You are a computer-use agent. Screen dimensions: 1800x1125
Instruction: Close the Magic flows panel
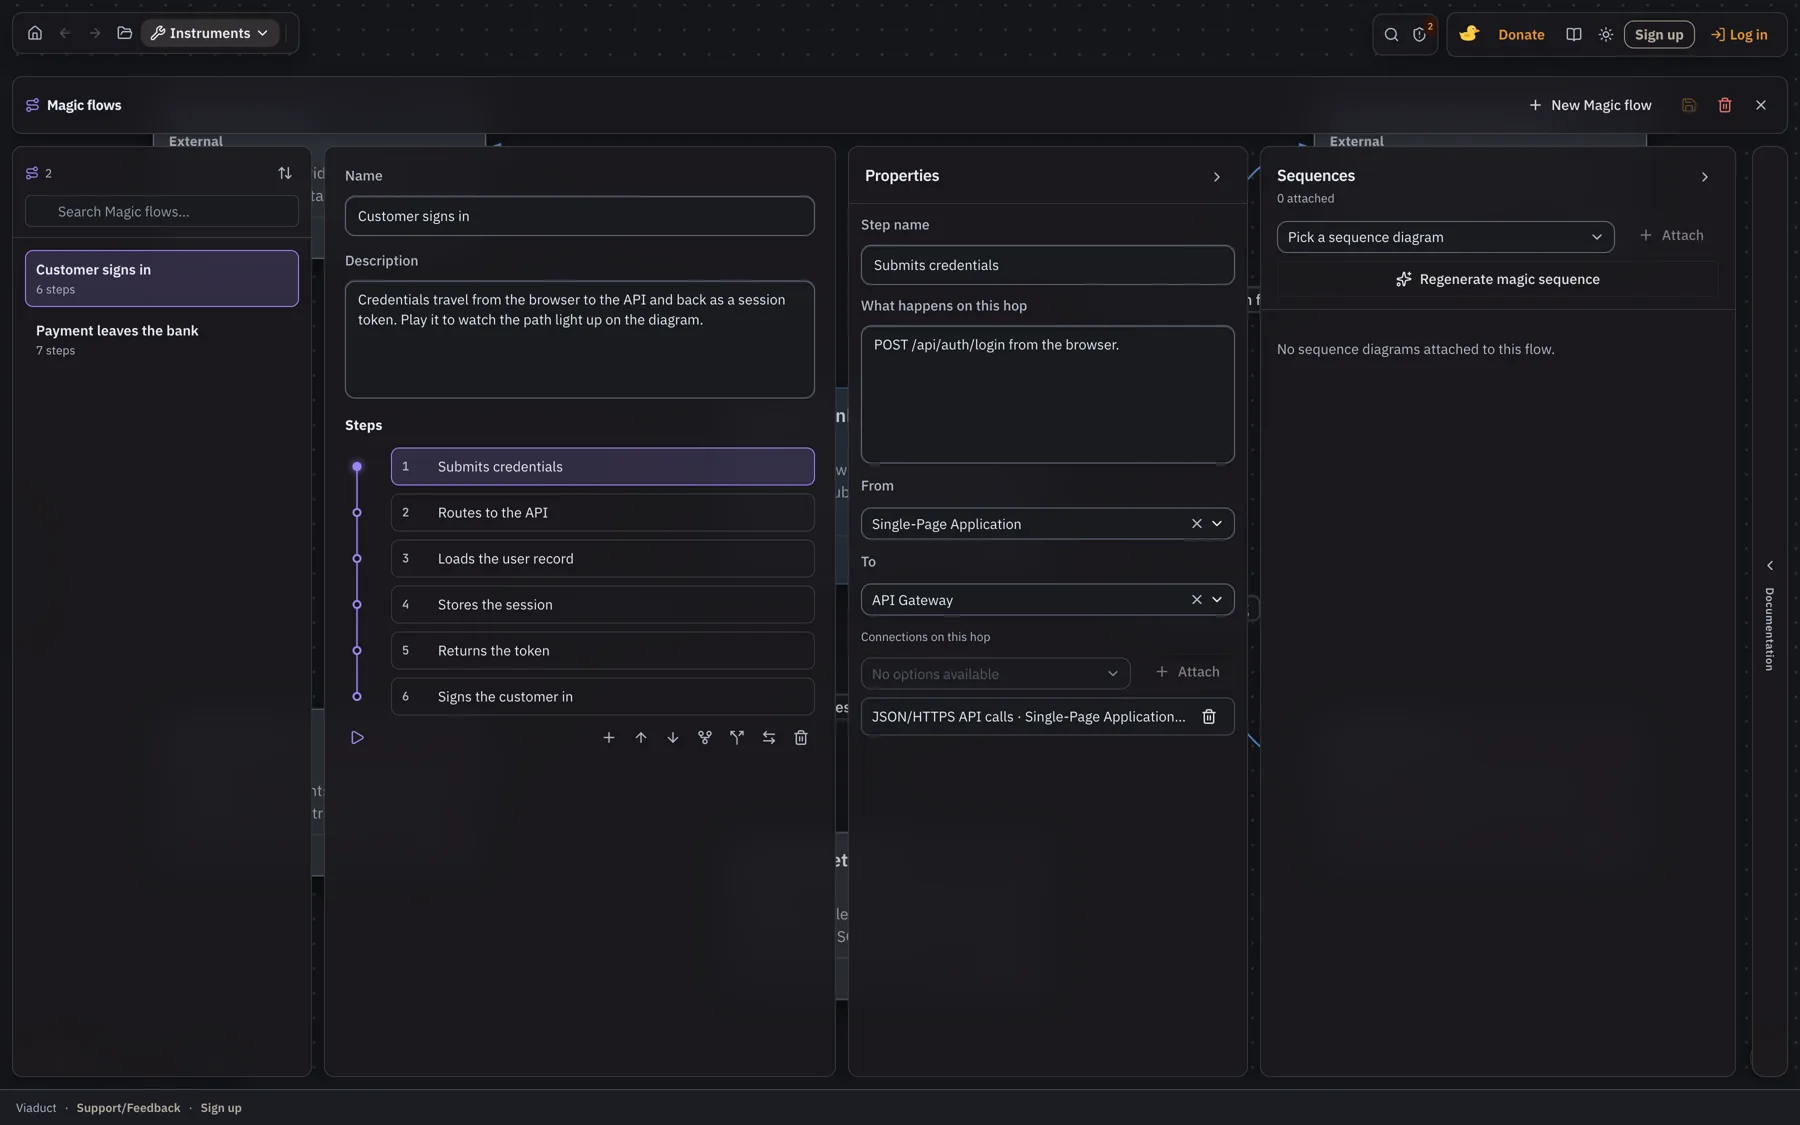click(x=1761, y=105)
